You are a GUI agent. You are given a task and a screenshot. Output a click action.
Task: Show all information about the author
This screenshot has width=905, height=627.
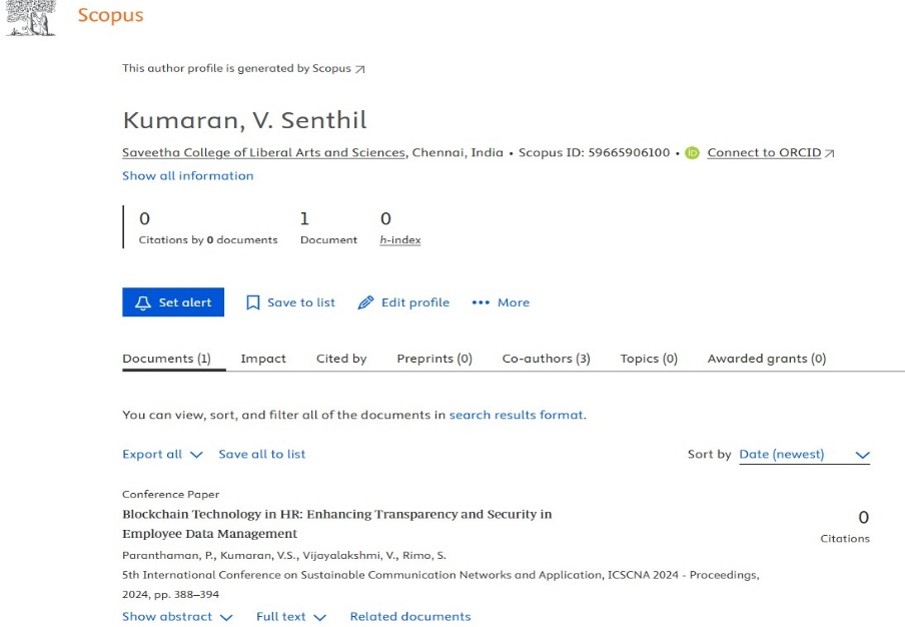[x=188, y=176]
